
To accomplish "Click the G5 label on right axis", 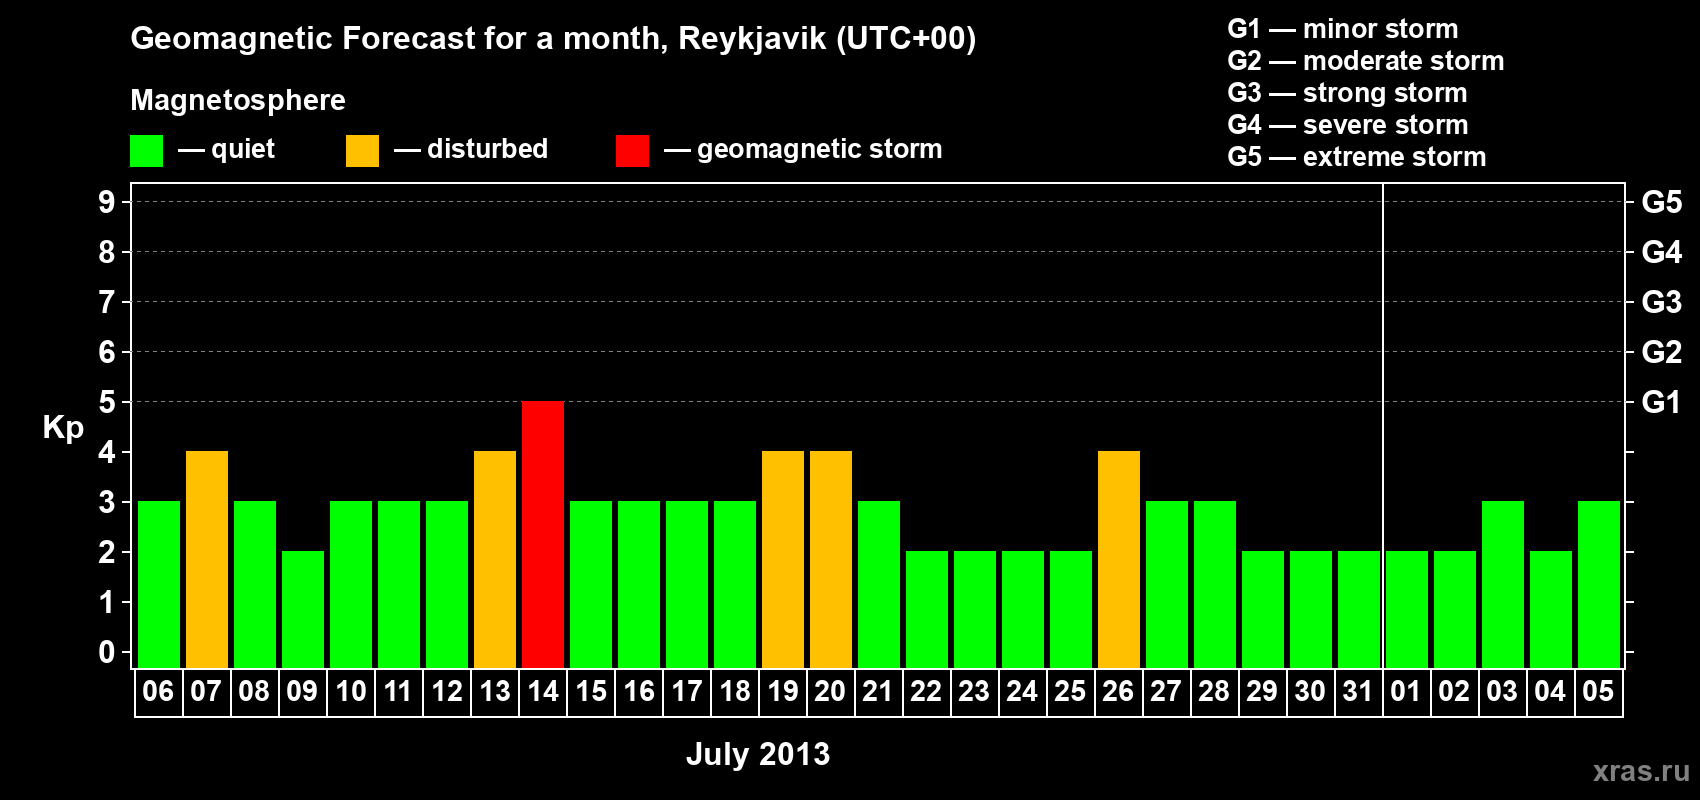I will 1662,202.
